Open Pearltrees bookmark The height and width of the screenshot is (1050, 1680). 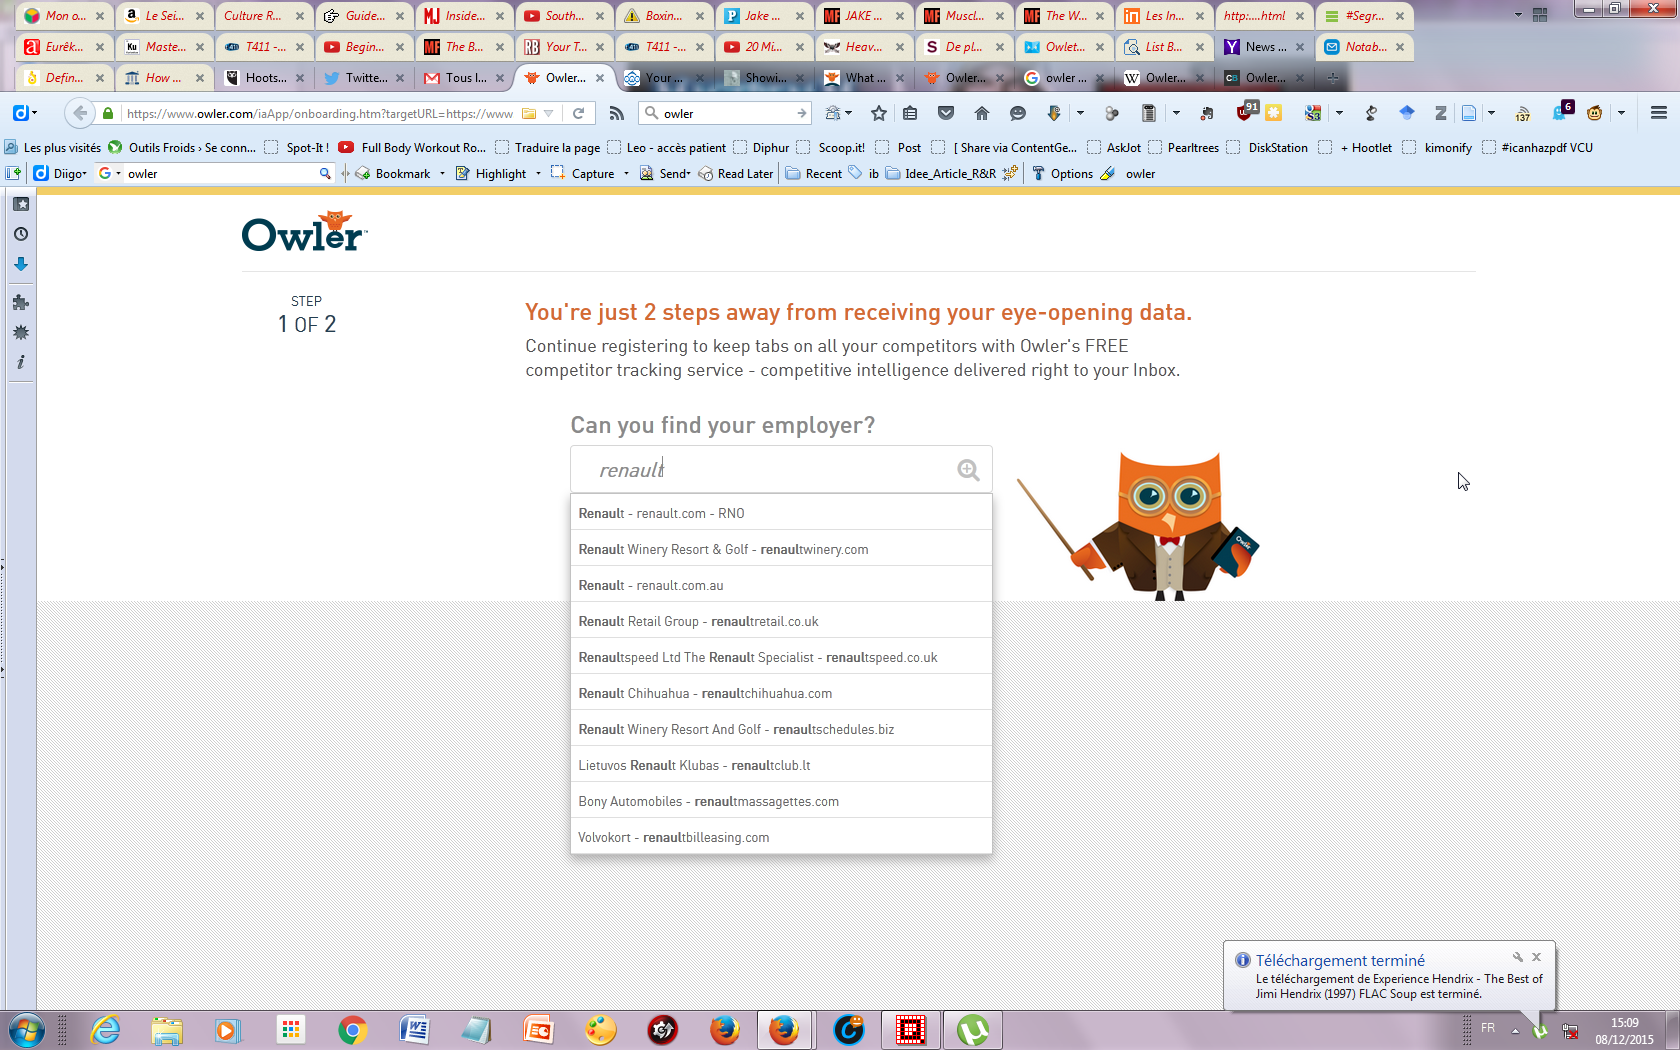[x=1183, y=147]
